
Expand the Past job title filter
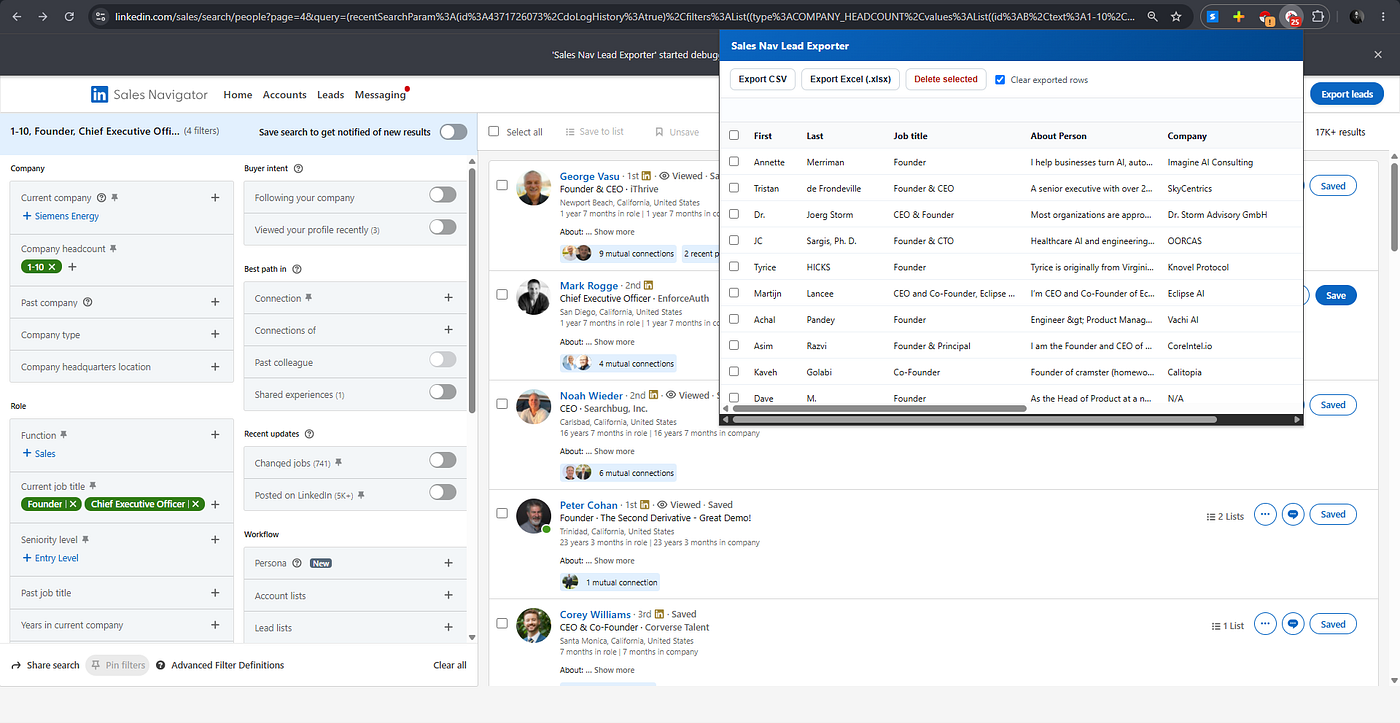(215, 592)
